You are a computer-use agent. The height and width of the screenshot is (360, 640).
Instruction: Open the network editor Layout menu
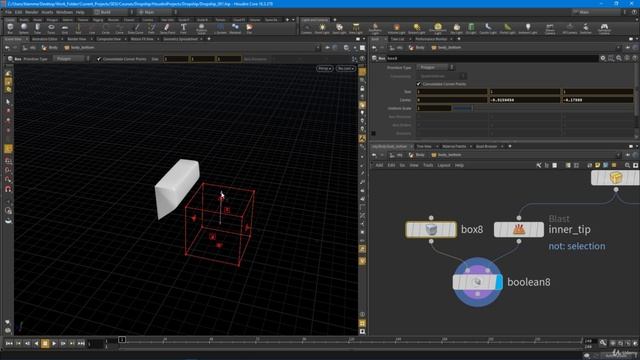[x=444, y=165]
